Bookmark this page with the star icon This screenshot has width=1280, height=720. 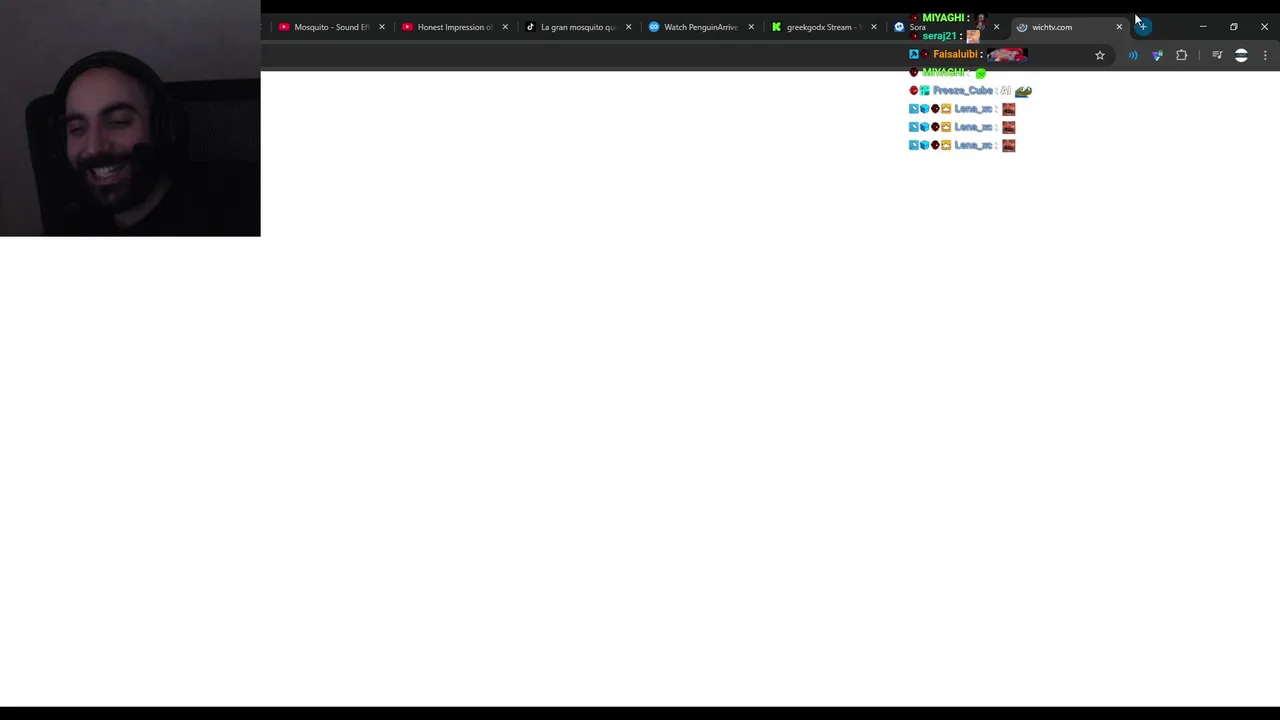click(x=1100, y=55)
